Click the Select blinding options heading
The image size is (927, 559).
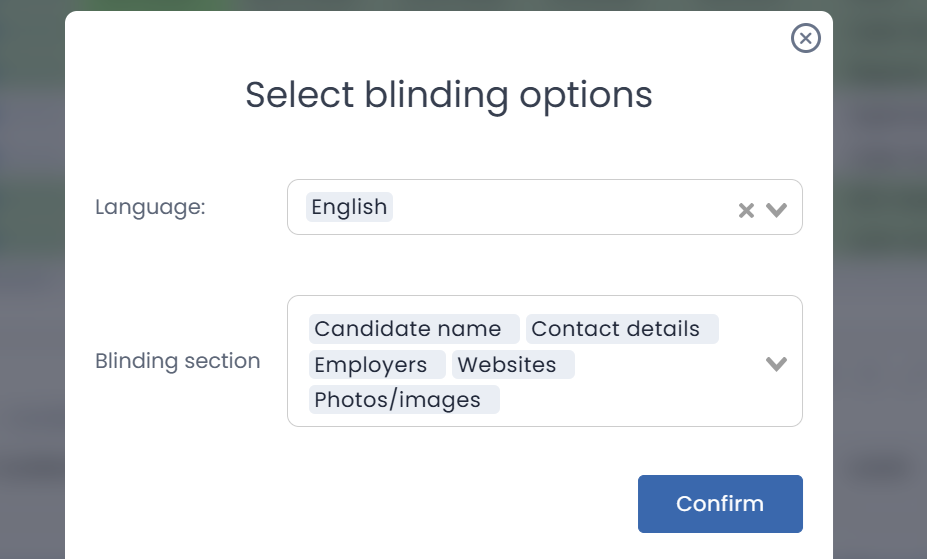coord(449,95)
